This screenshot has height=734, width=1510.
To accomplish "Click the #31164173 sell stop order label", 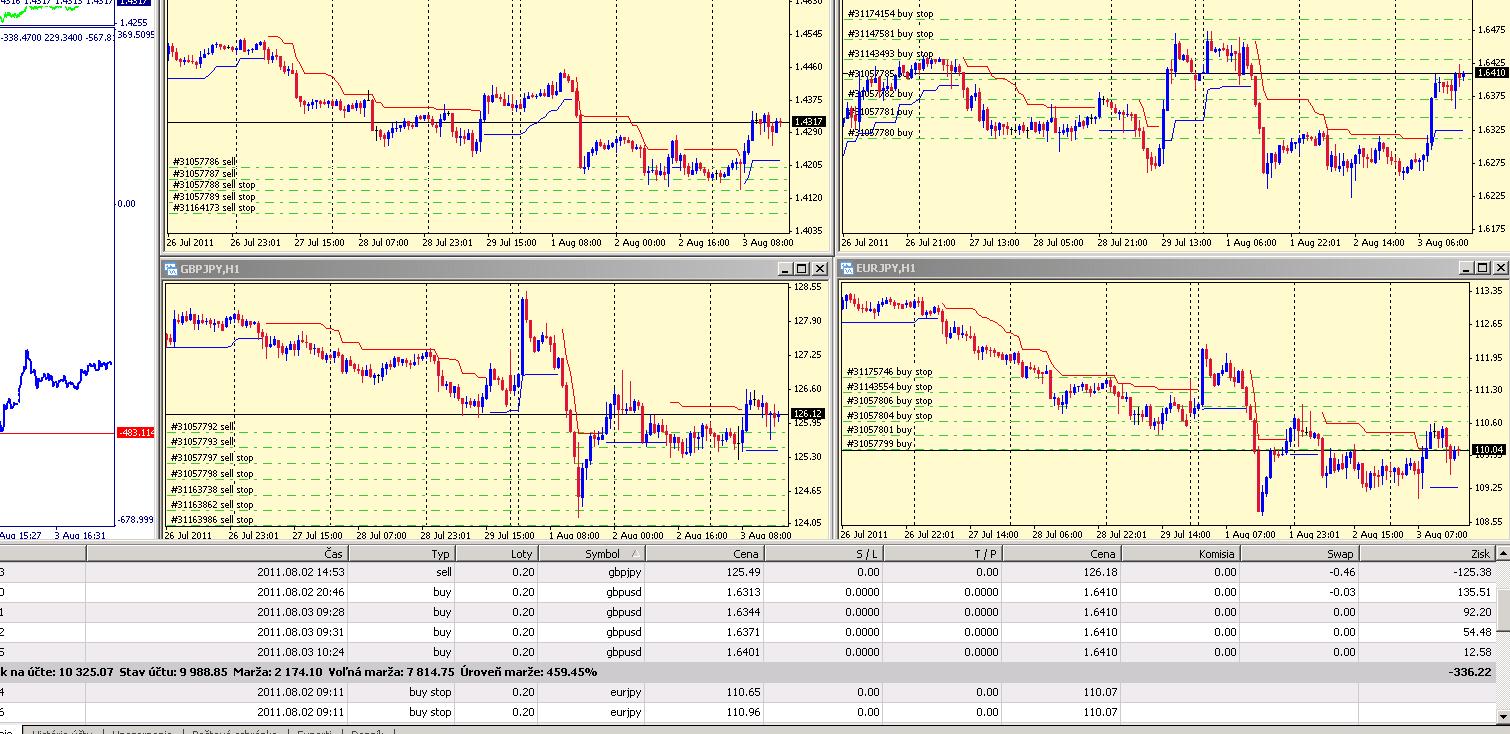I will point(214,208).
